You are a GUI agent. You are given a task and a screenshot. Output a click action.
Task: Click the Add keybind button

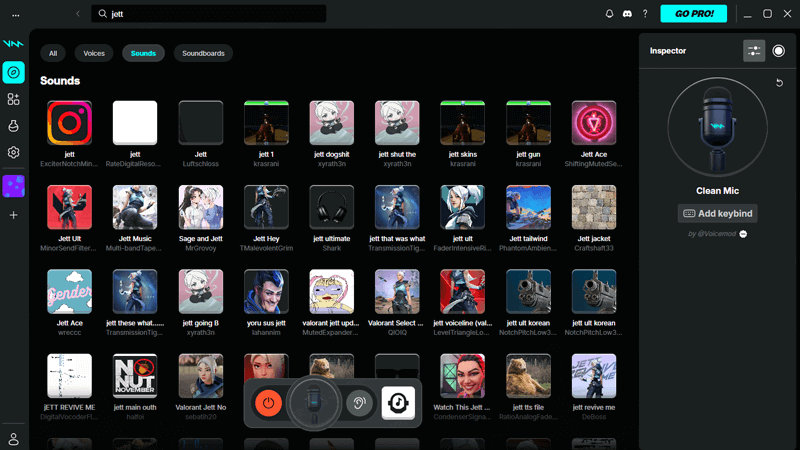coord(717,213)
